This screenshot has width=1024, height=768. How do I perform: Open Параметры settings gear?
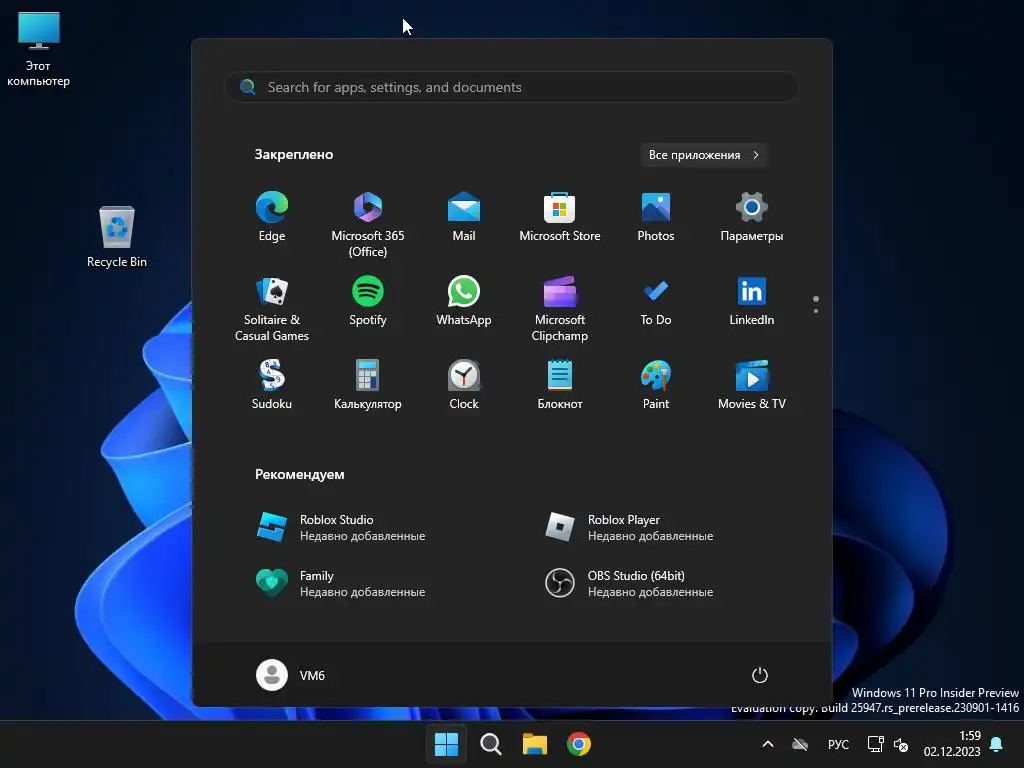pos(752,217)
